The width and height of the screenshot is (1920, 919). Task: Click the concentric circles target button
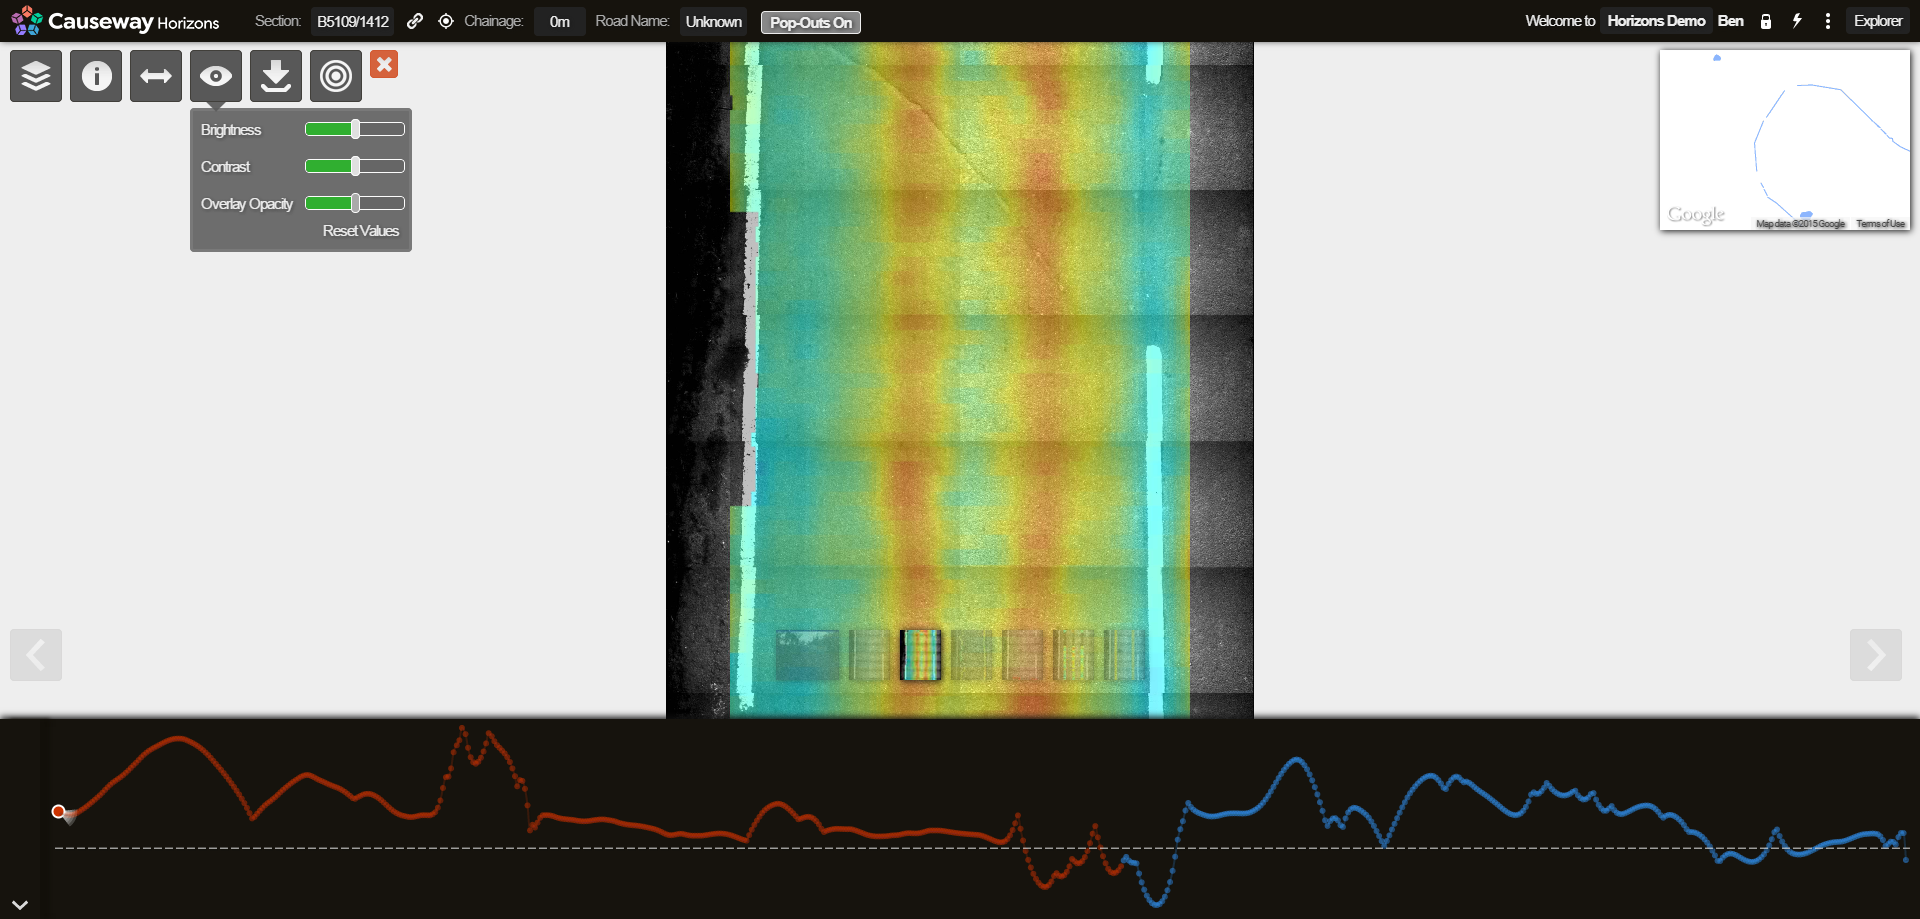pyautogui.click(x=336, y=76)
